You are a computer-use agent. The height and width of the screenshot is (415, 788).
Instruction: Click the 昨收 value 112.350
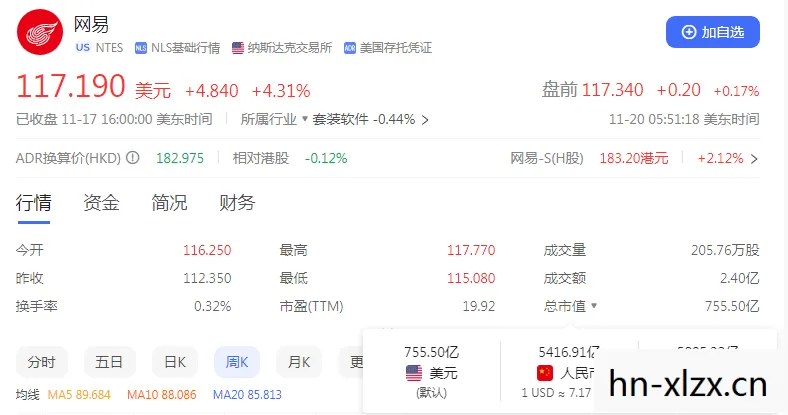coord(207,278)
